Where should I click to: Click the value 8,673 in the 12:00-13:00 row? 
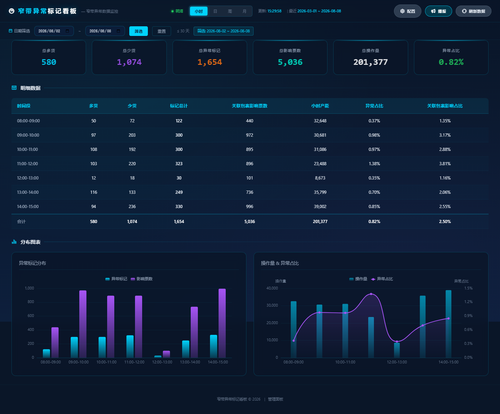point(320,178)
